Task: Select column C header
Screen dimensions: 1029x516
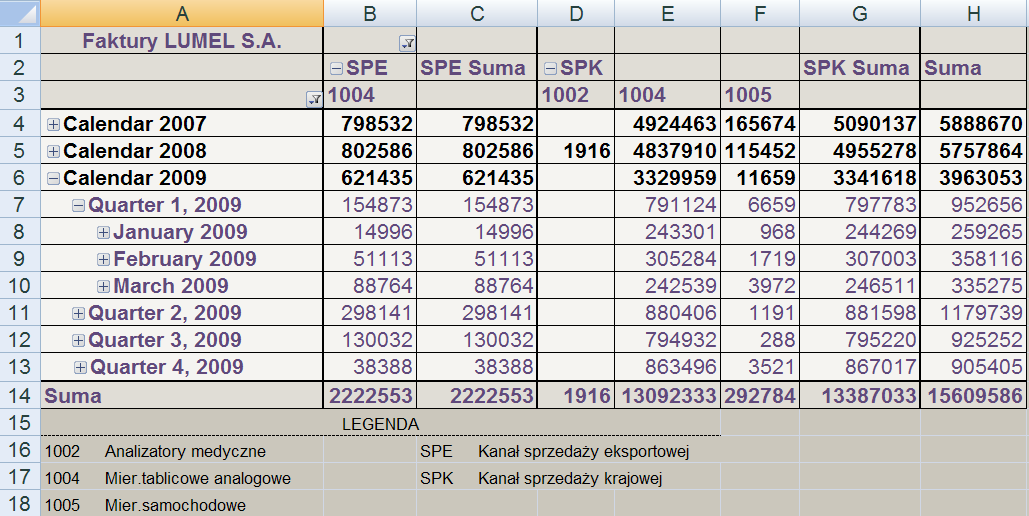Action: click(476, 13)
